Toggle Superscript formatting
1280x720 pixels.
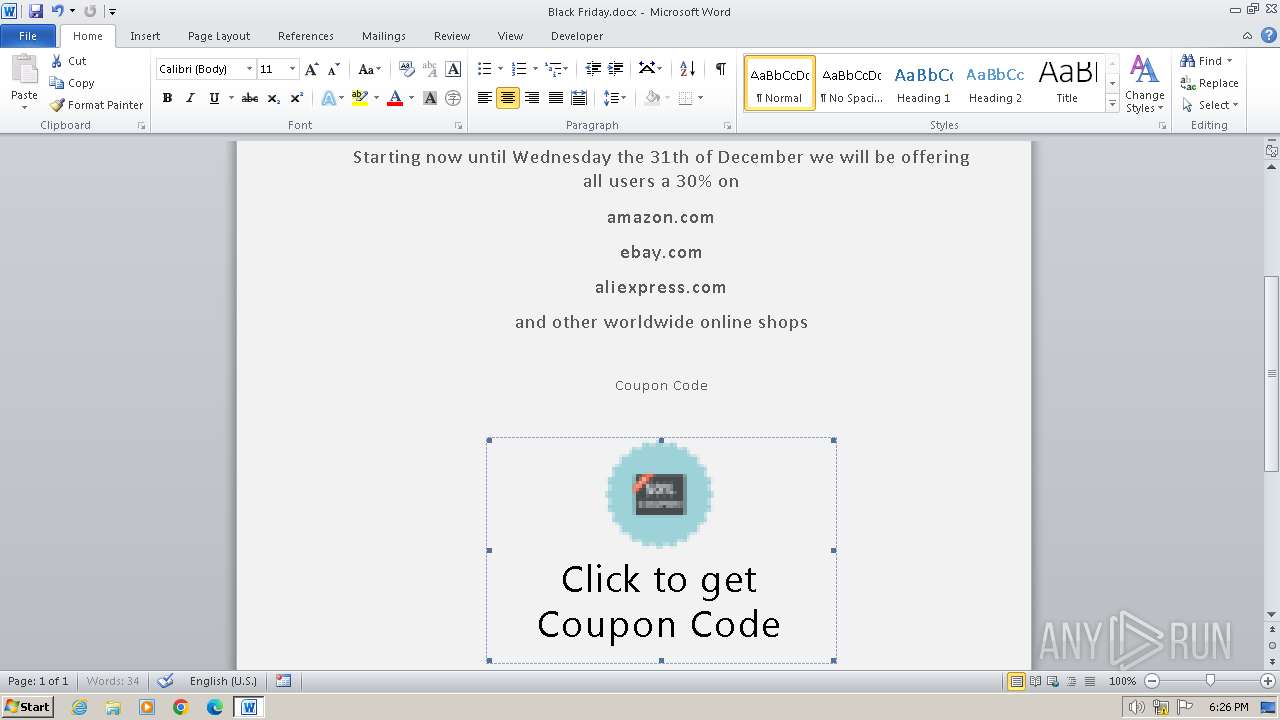[297, 98]
